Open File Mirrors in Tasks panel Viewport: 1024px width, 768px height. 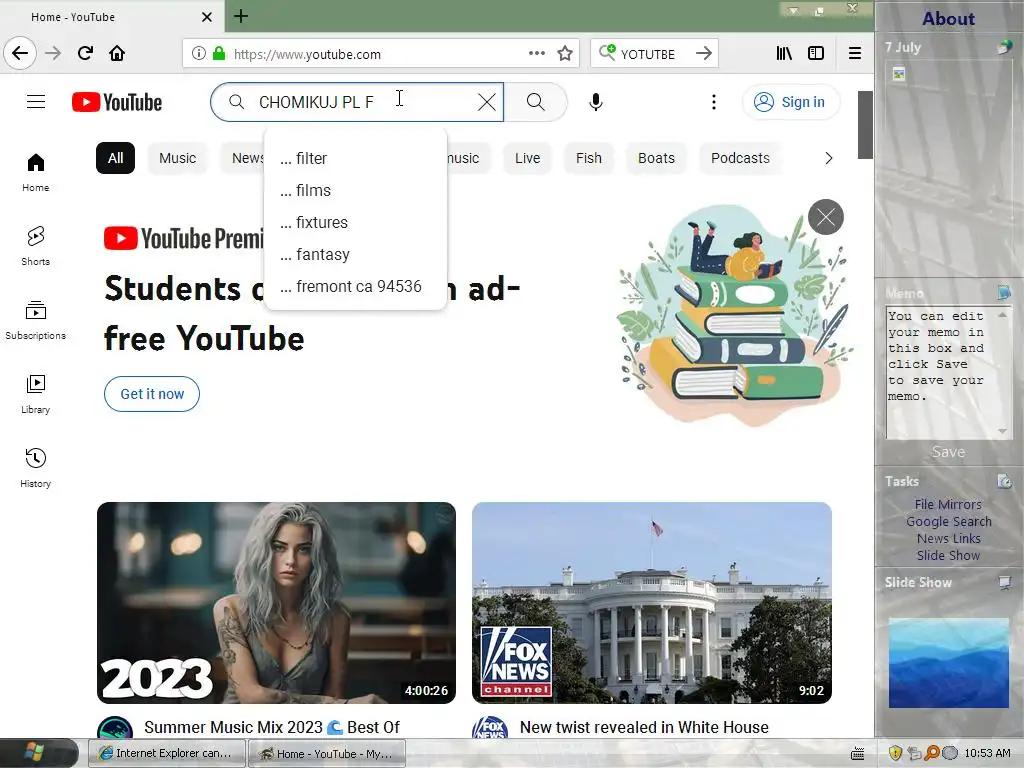(948, 504)
